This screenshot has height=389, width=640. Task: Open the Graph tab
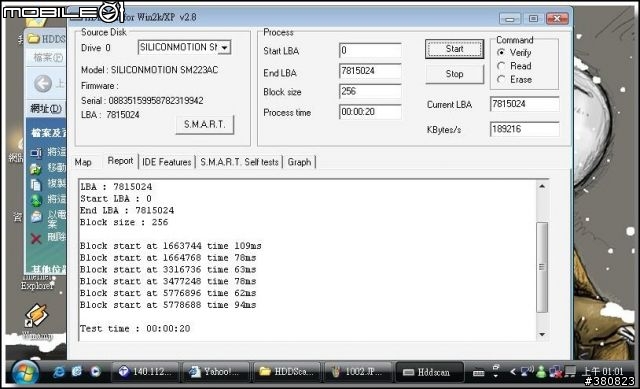pos(299,162)
